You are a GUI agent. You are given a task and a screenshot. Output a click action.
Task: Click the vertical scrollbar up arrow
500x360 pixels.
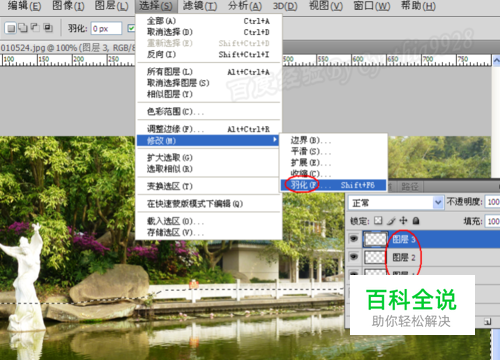coord(496,60)
